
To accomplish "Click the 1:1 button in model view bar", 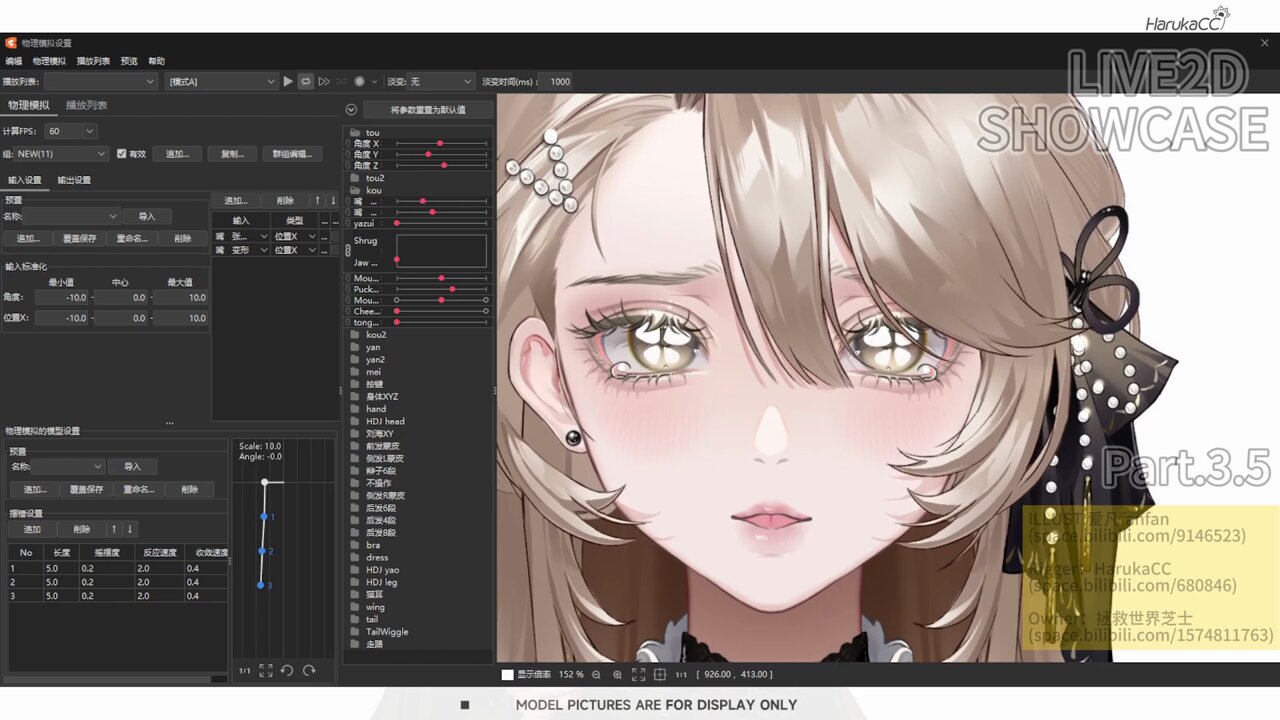I will (681, 675).
